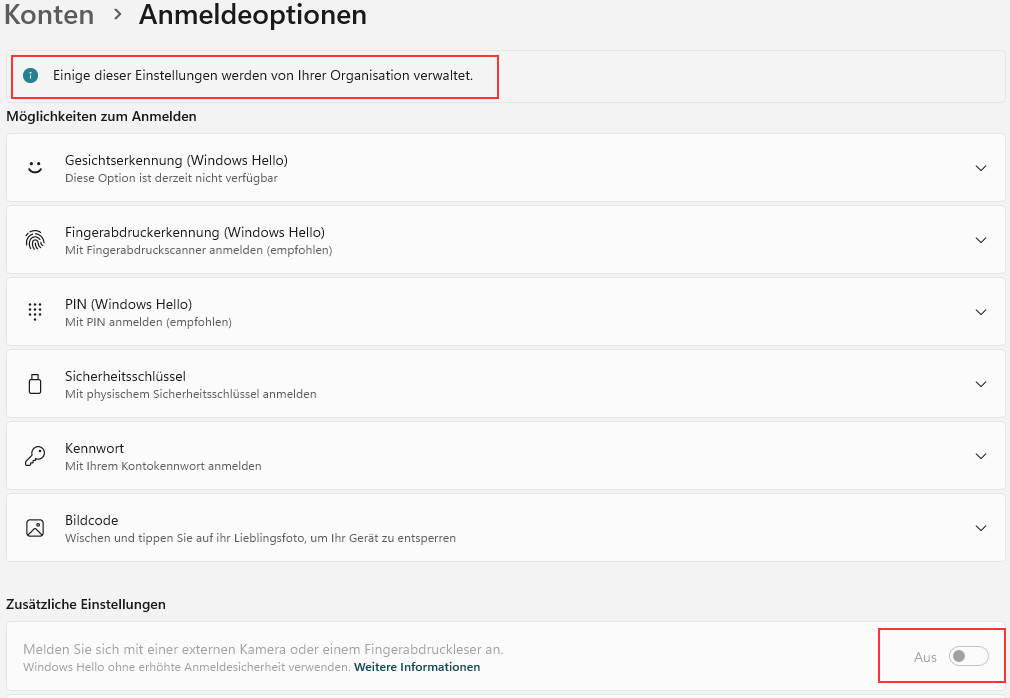This screenshot has height=698, width=1010.
Task: Click 'Windows Hello ohne erhöhte Anmeldesicherheit' text
Action: tap(187, 667)
